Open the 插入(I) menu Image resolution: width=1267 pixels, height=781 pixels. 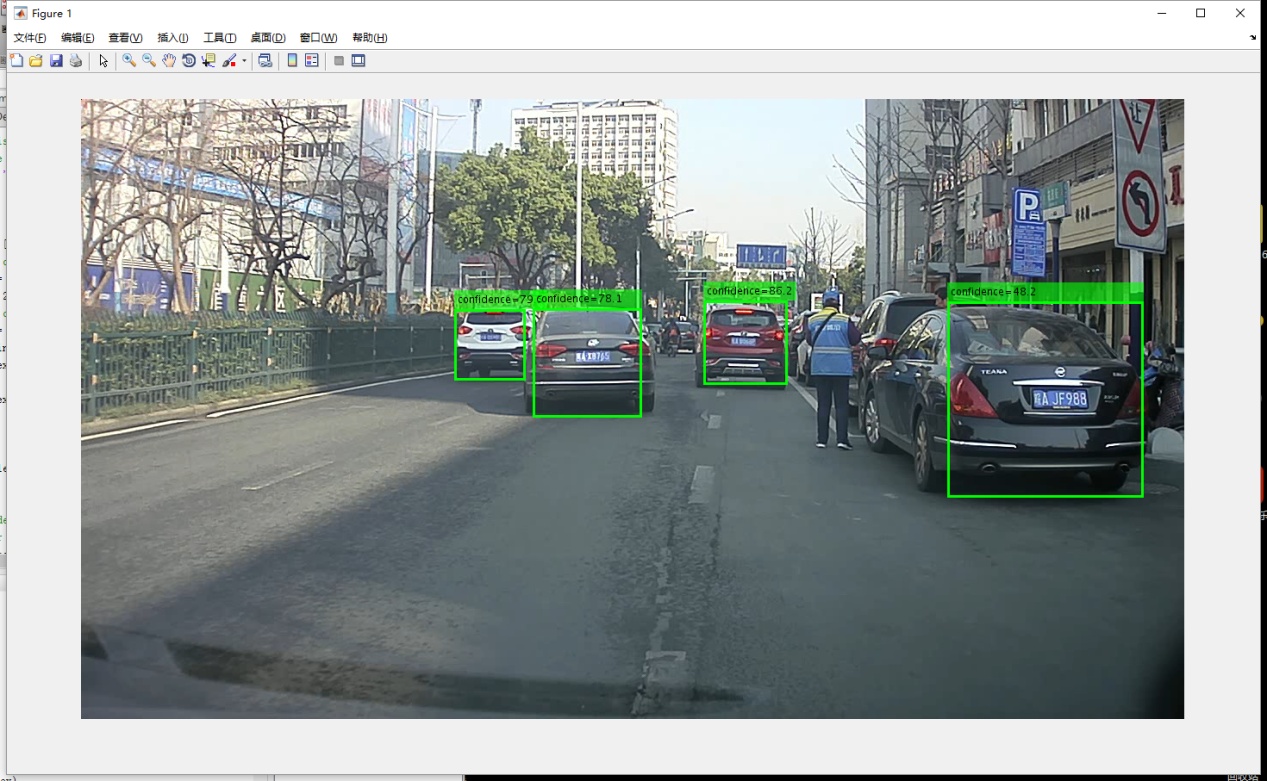(x=173, y=38)
